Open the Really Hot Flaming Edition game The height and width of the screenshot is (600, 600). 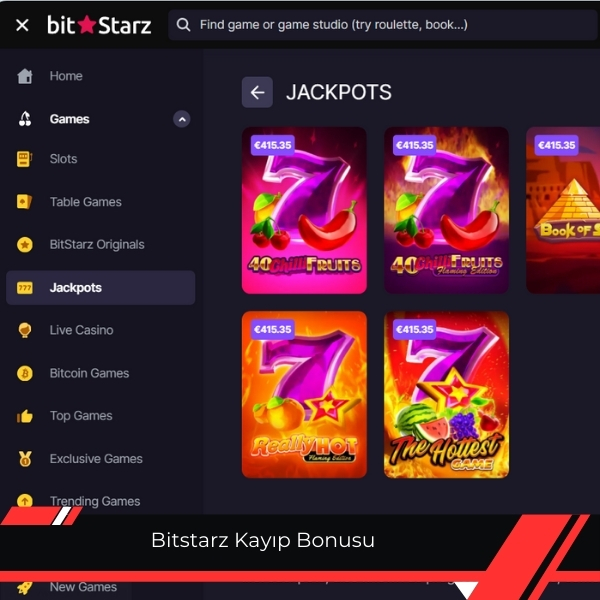coord(304,395)
